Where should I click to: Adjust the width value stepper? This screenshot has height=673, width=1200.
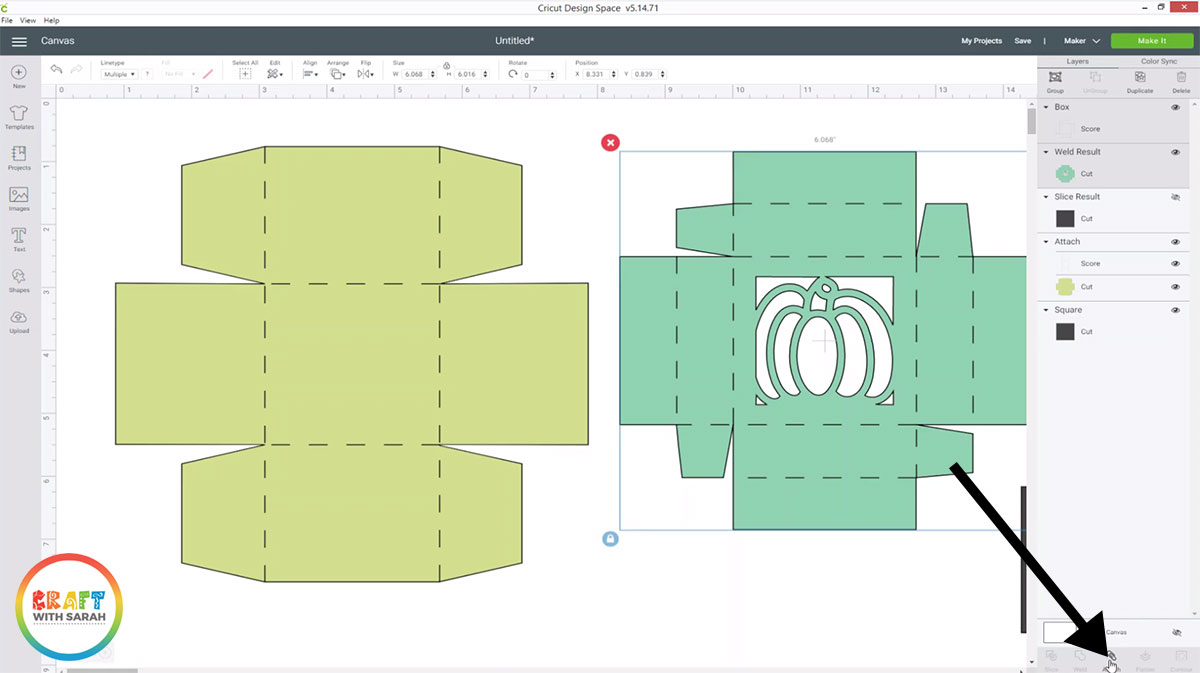tap(434, 74)
